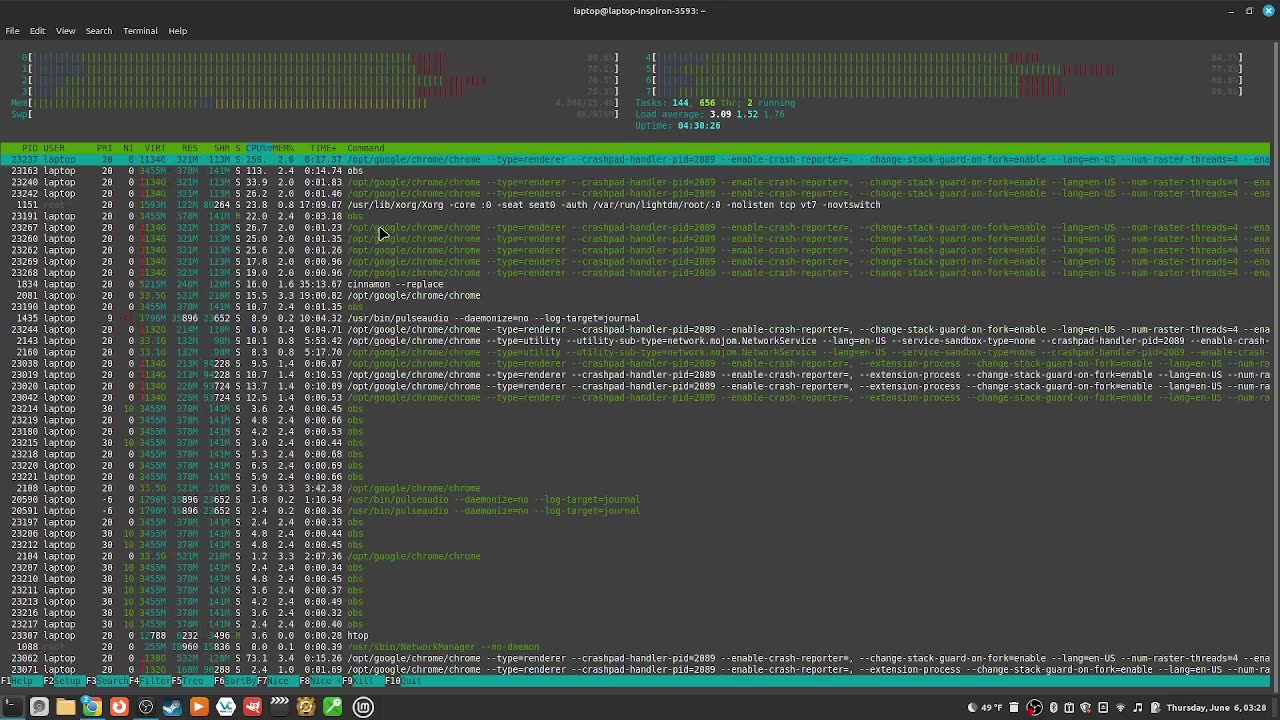Select the obs process row PID 23163

[636, 171]
